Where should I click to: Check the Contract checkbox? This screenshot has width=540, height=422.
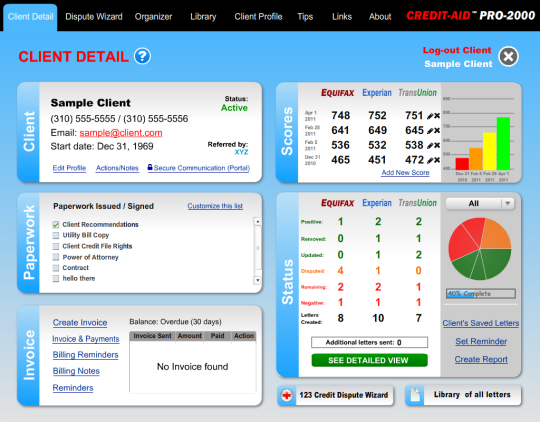[55, 268]
